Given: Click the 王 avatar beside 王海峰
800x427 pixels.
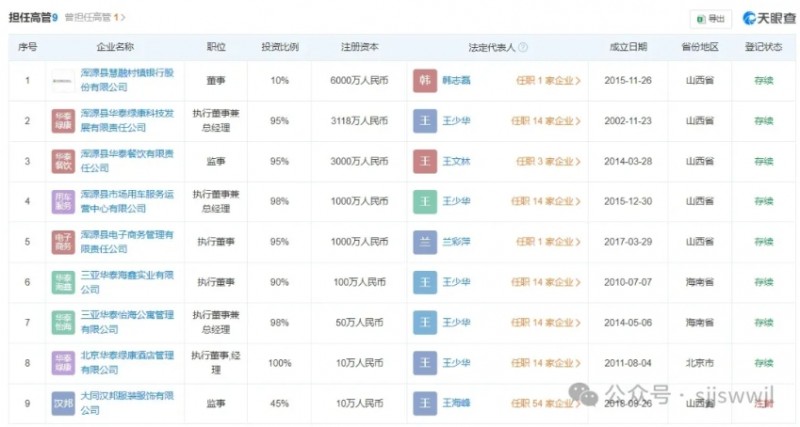Looking at the screenshot, I should point(425,403).
